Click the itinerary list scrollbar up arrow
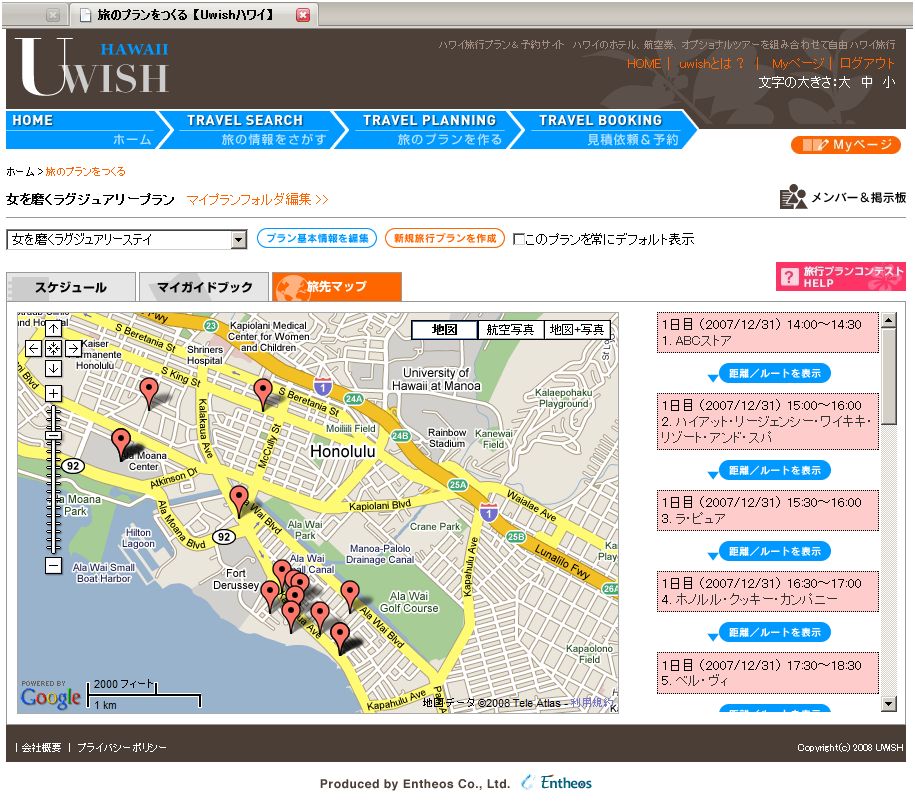This screenshot has height=802, width=915. point(888,320)
